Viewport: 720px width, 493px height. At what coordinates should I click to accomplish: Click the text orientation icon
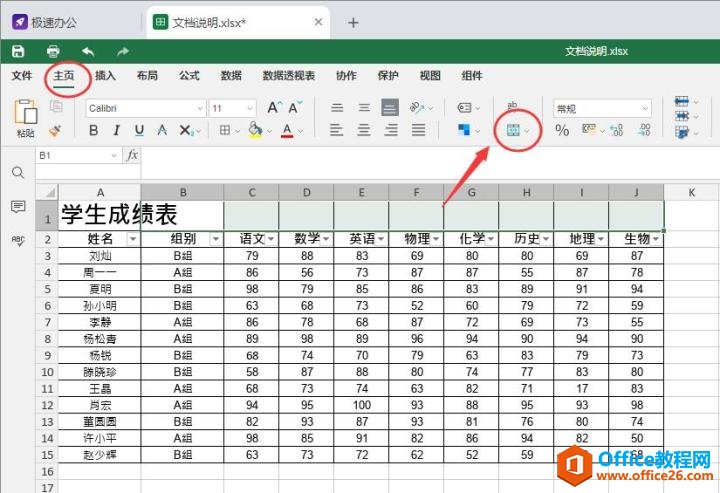click(x=417, y=107)
